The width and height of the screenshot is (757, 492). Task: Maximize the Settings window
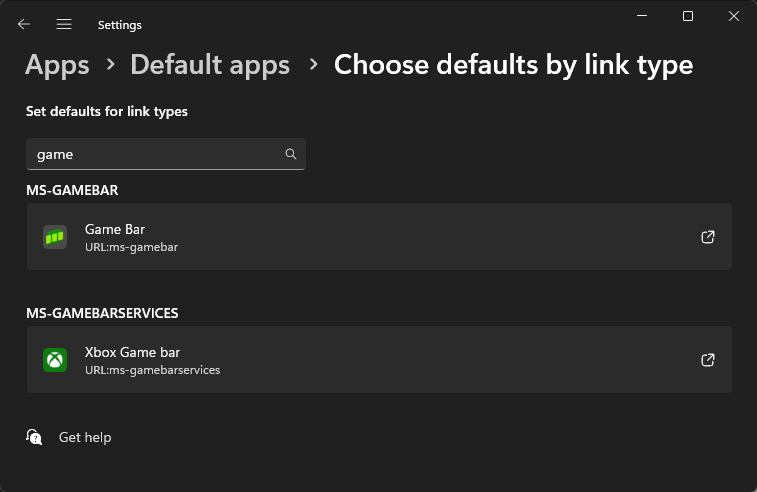(x=688, y=16)
